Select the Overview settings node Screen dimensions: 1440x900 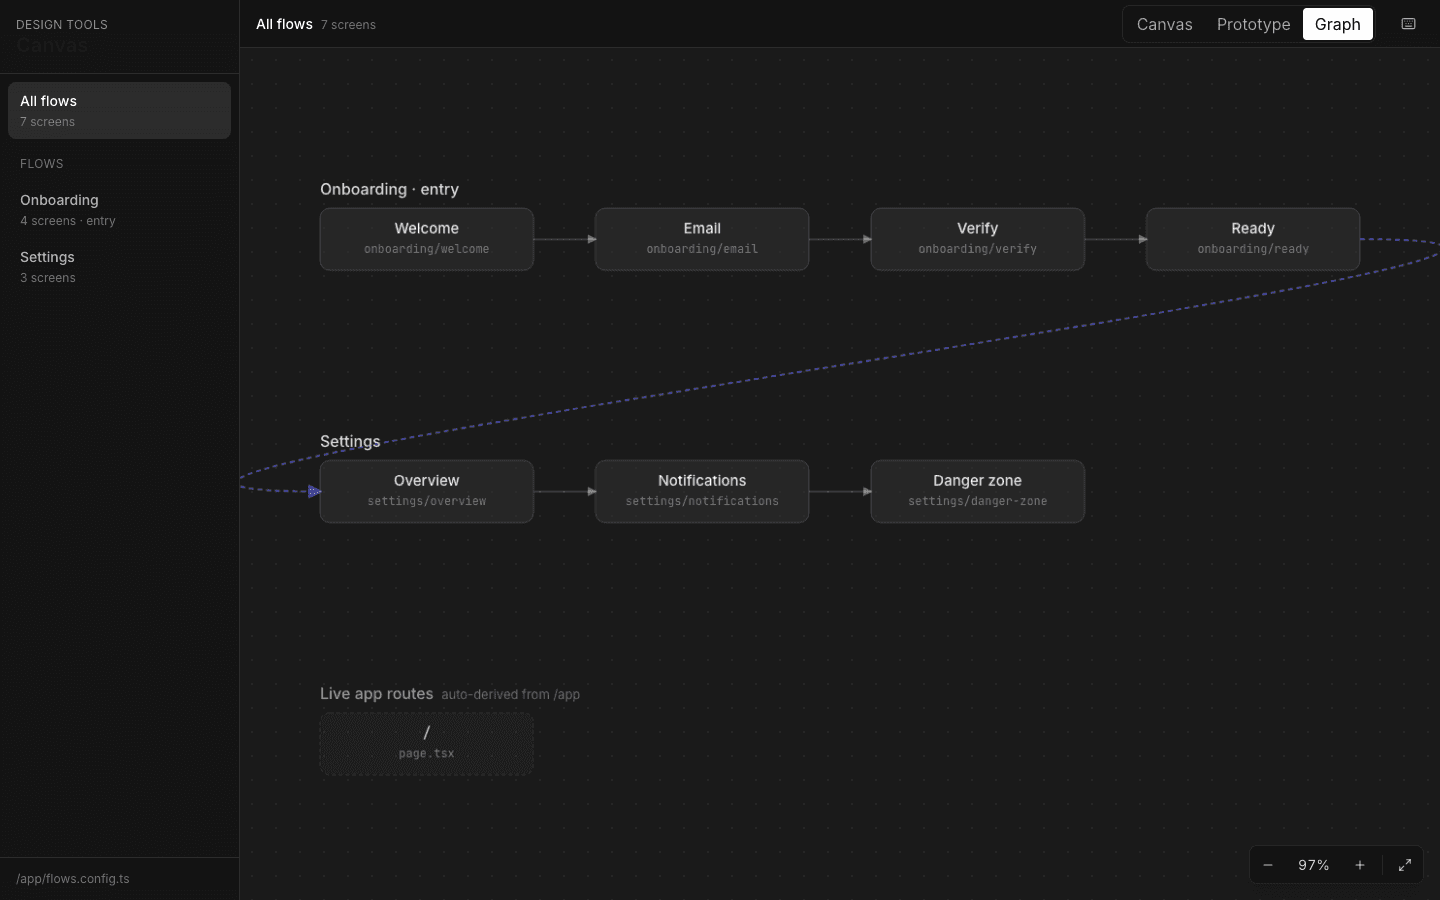(x=427, y=491)
